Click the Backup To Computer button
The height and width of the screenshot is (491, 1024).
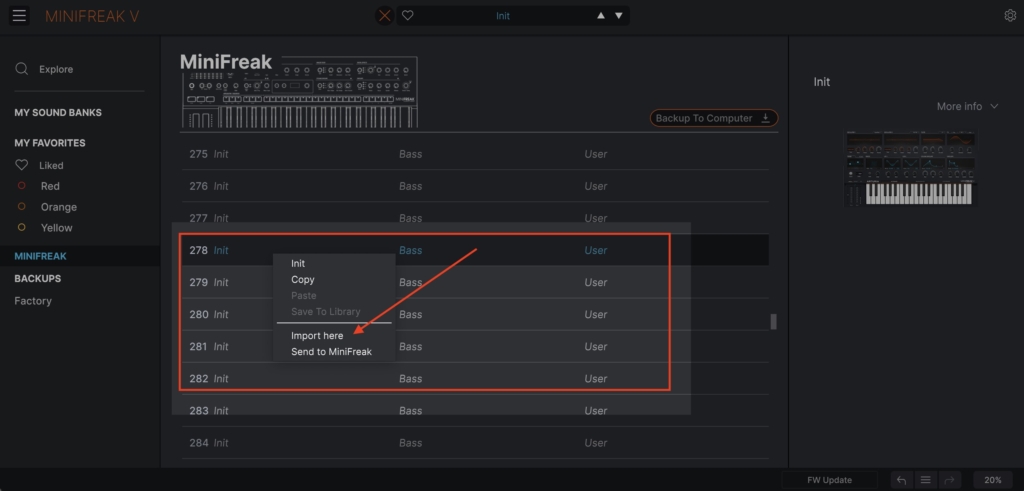point(713,118)
